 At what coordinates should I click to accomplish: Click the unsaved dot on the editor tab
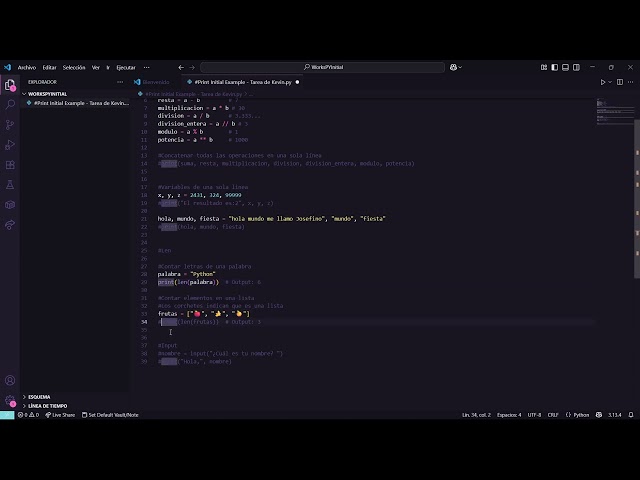coord(297,82)
